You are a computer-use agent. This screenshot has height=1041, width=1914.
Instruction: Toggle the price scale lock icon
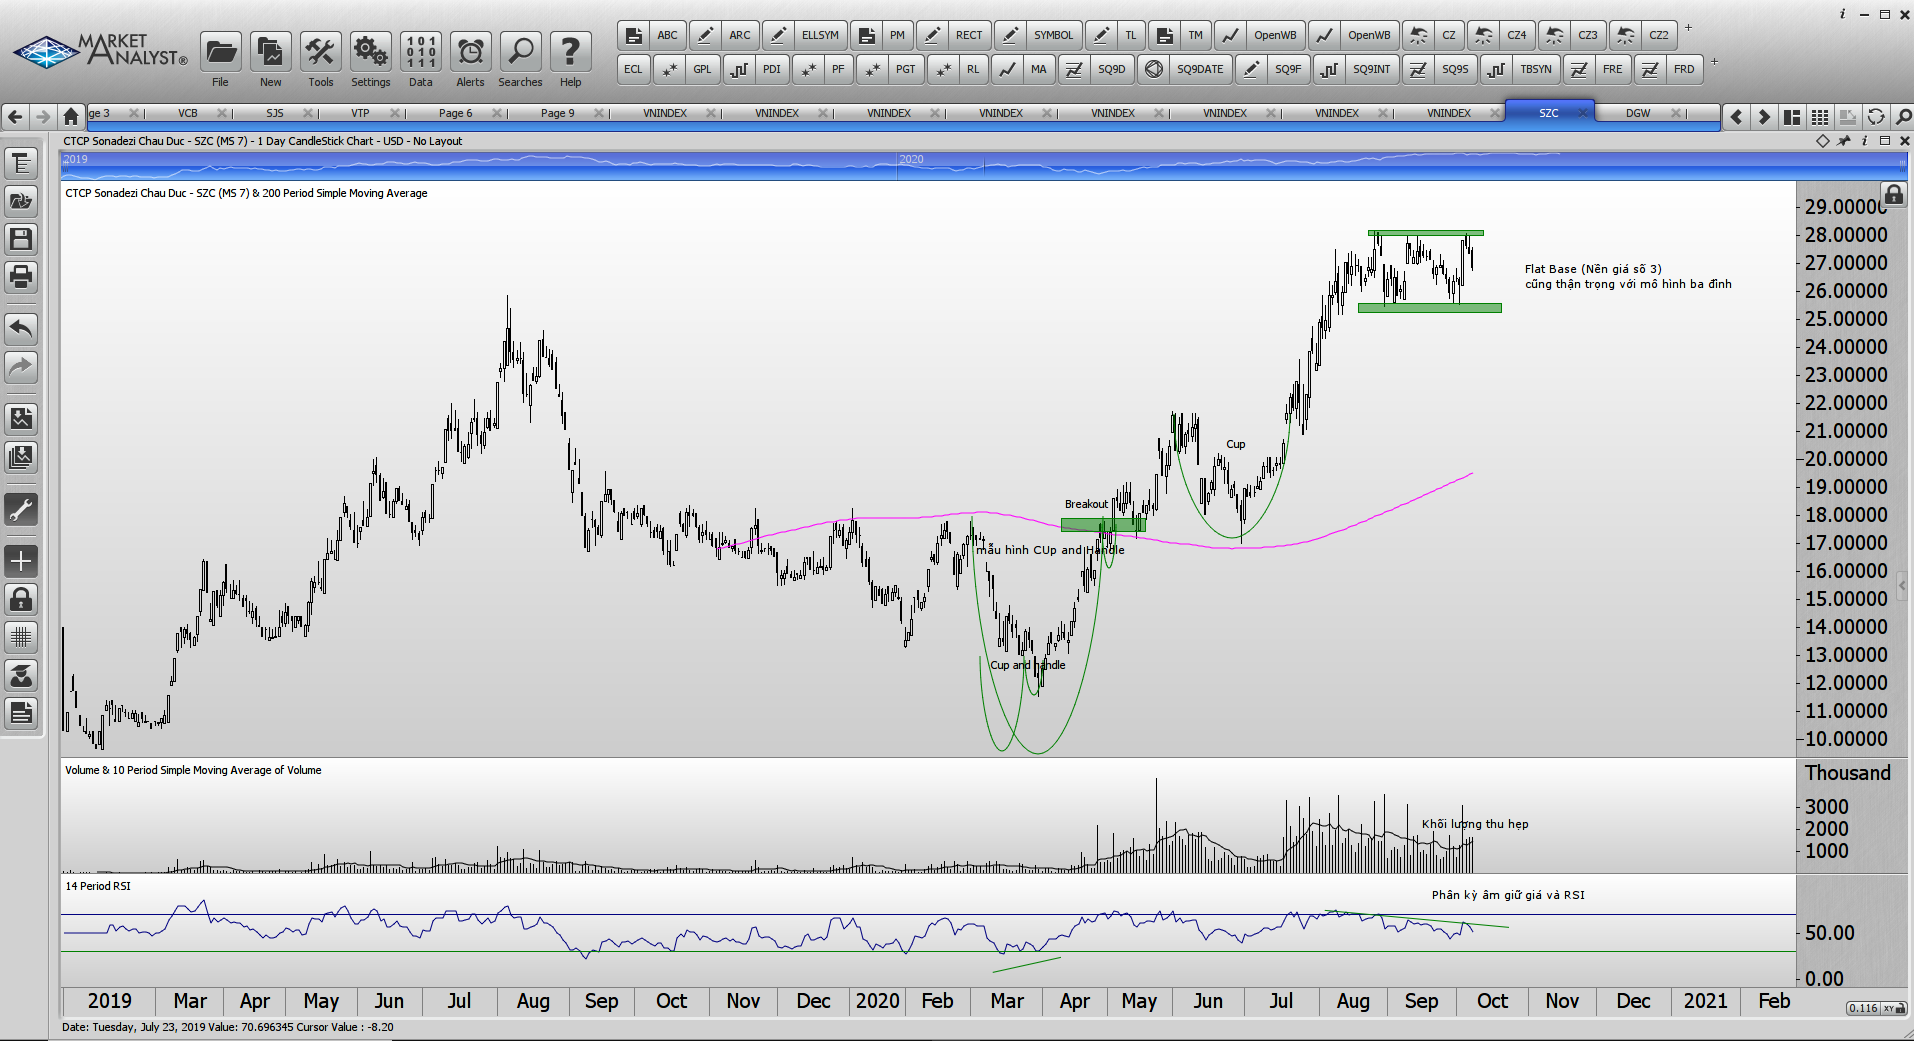click(x=1893, y=194)
